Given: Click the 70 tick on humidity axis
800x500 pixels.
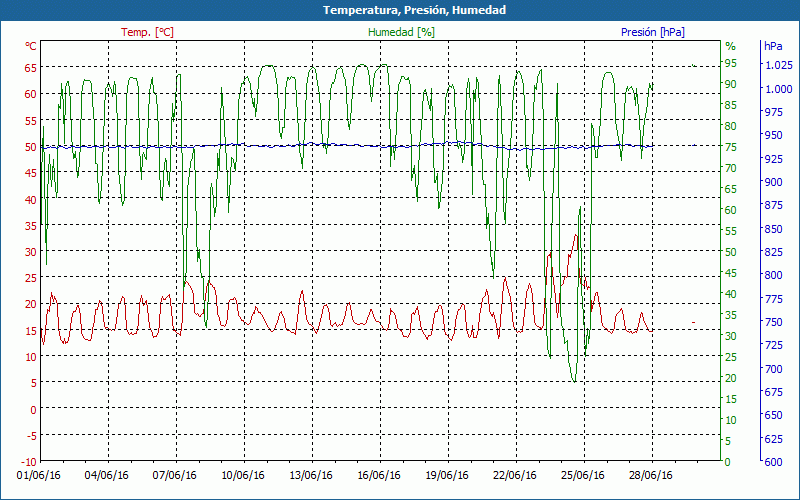Looking at the screenshot, I should (x=731, y=168).
